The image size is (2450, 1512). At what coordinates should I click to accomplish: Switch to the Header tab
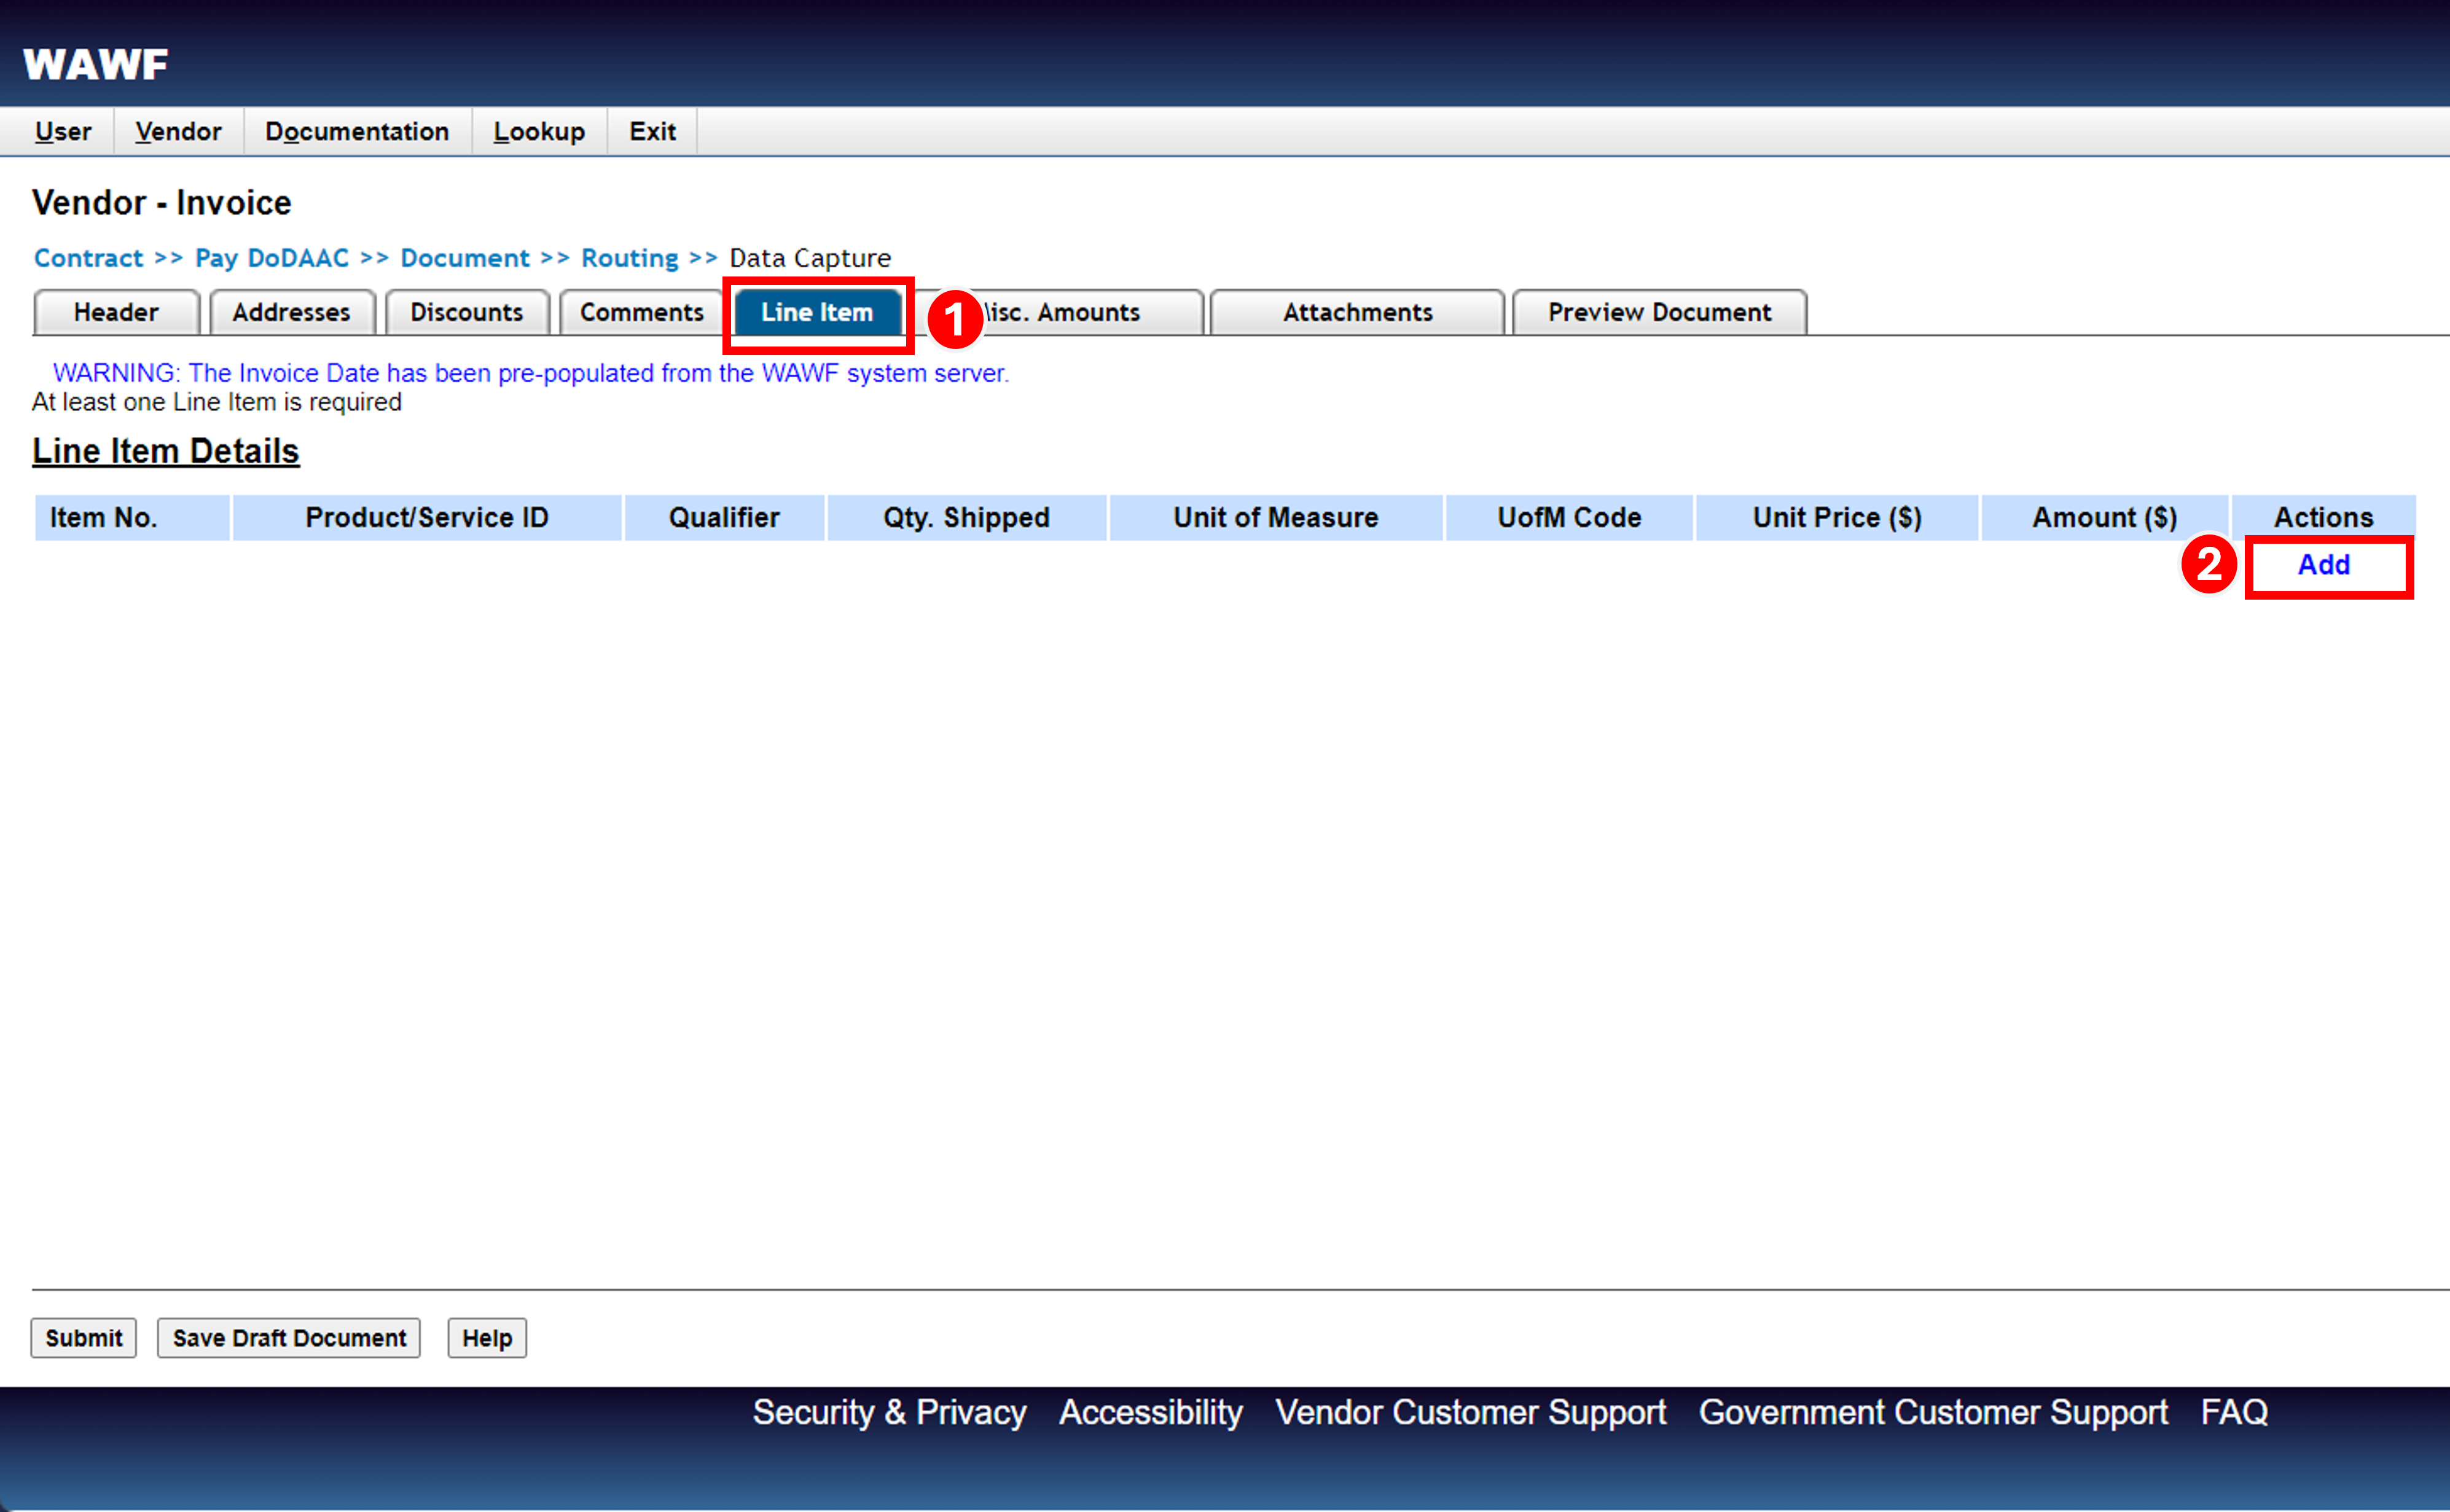coord(115,312)
